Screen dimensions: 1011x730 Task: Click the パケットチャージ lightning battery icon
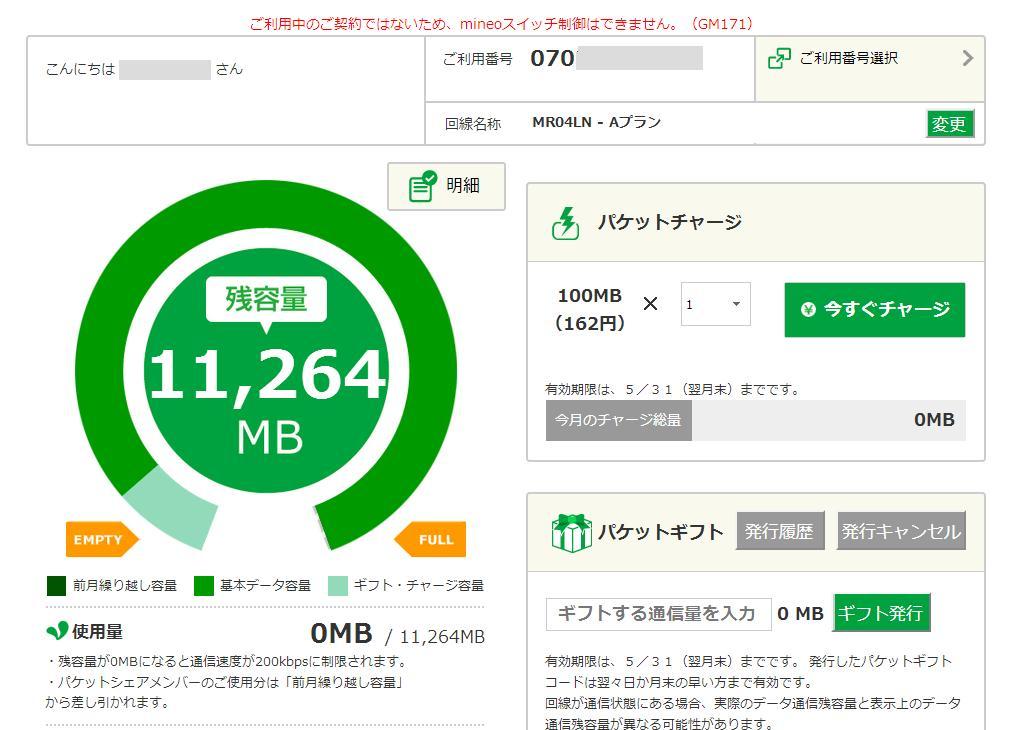coord(566,222)
